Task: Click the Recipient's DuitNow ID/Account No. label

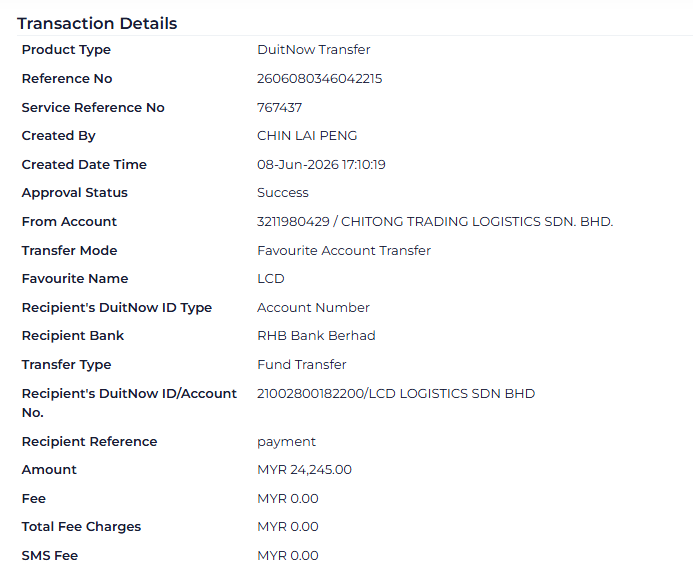Action: pos(129,403)
